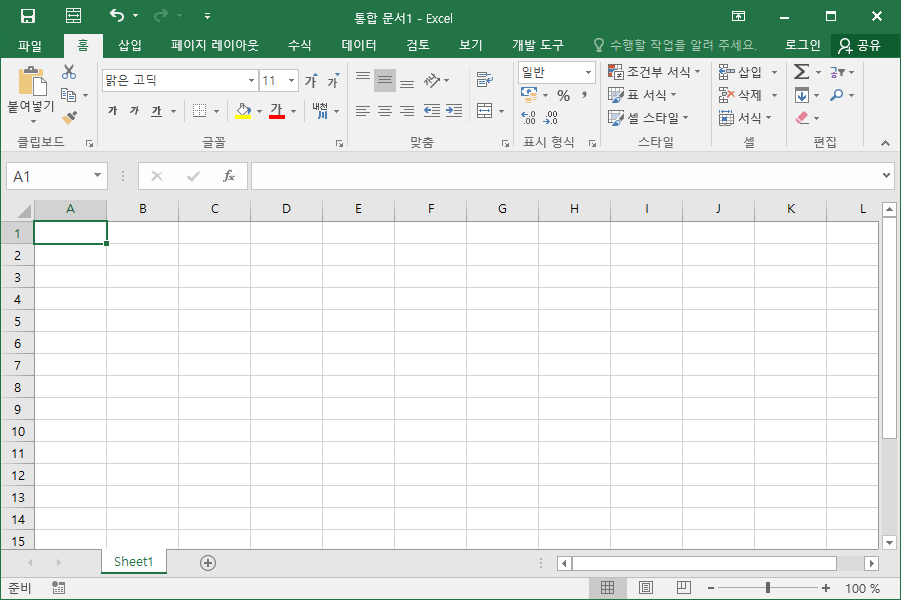Click the zoom slider handle
The image size is (901, 600).
click(x=768, y=588)
